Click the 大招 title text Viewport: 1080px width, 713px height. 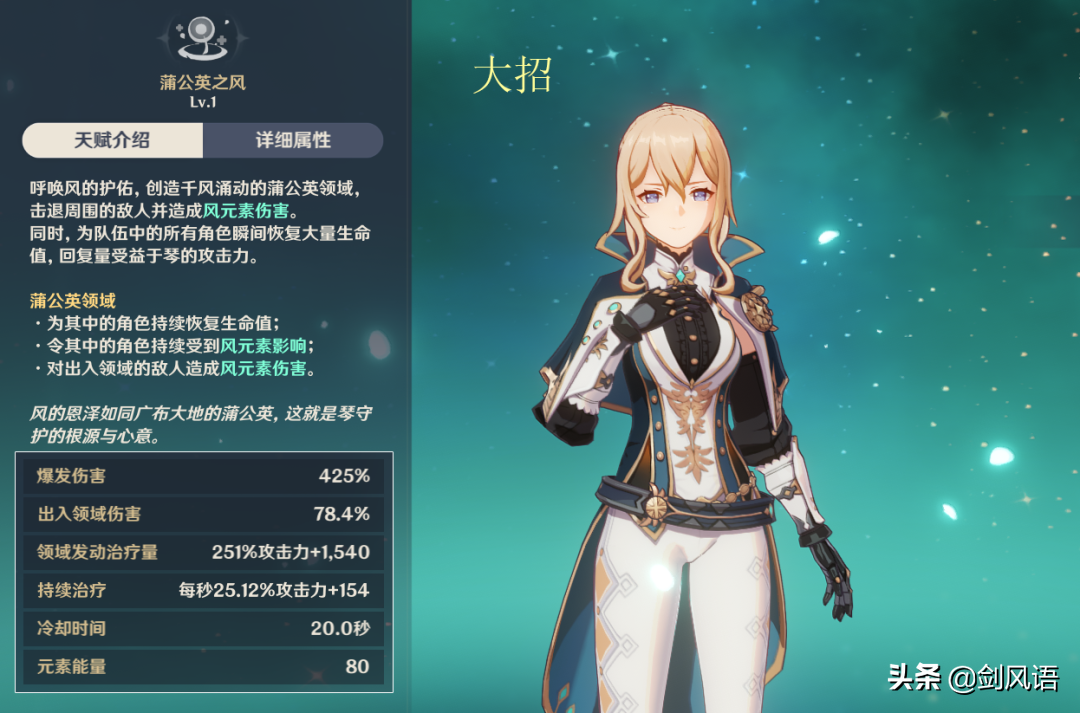513,75
